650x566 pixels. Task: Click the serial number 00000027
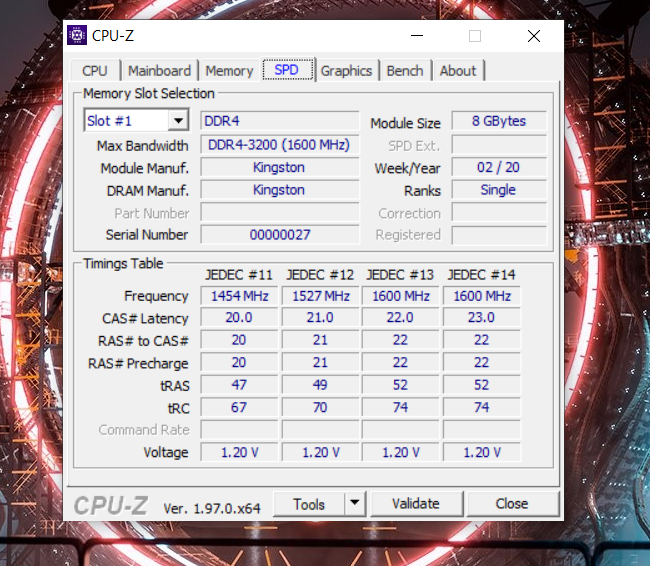click(280, 235)
